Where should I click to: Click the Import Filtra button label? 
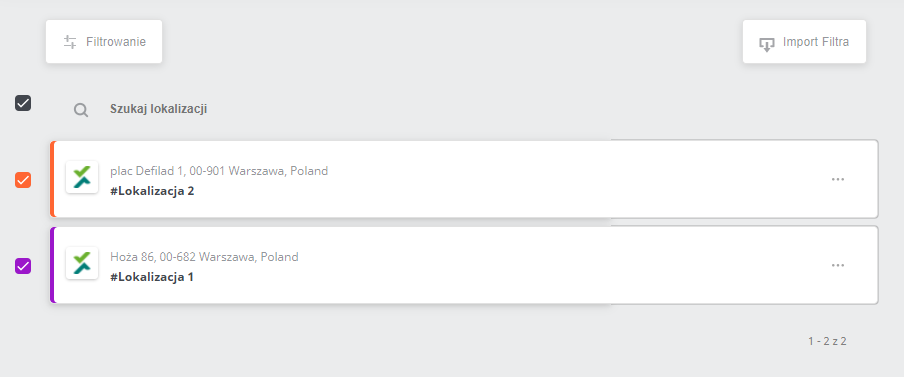point(815,42)
